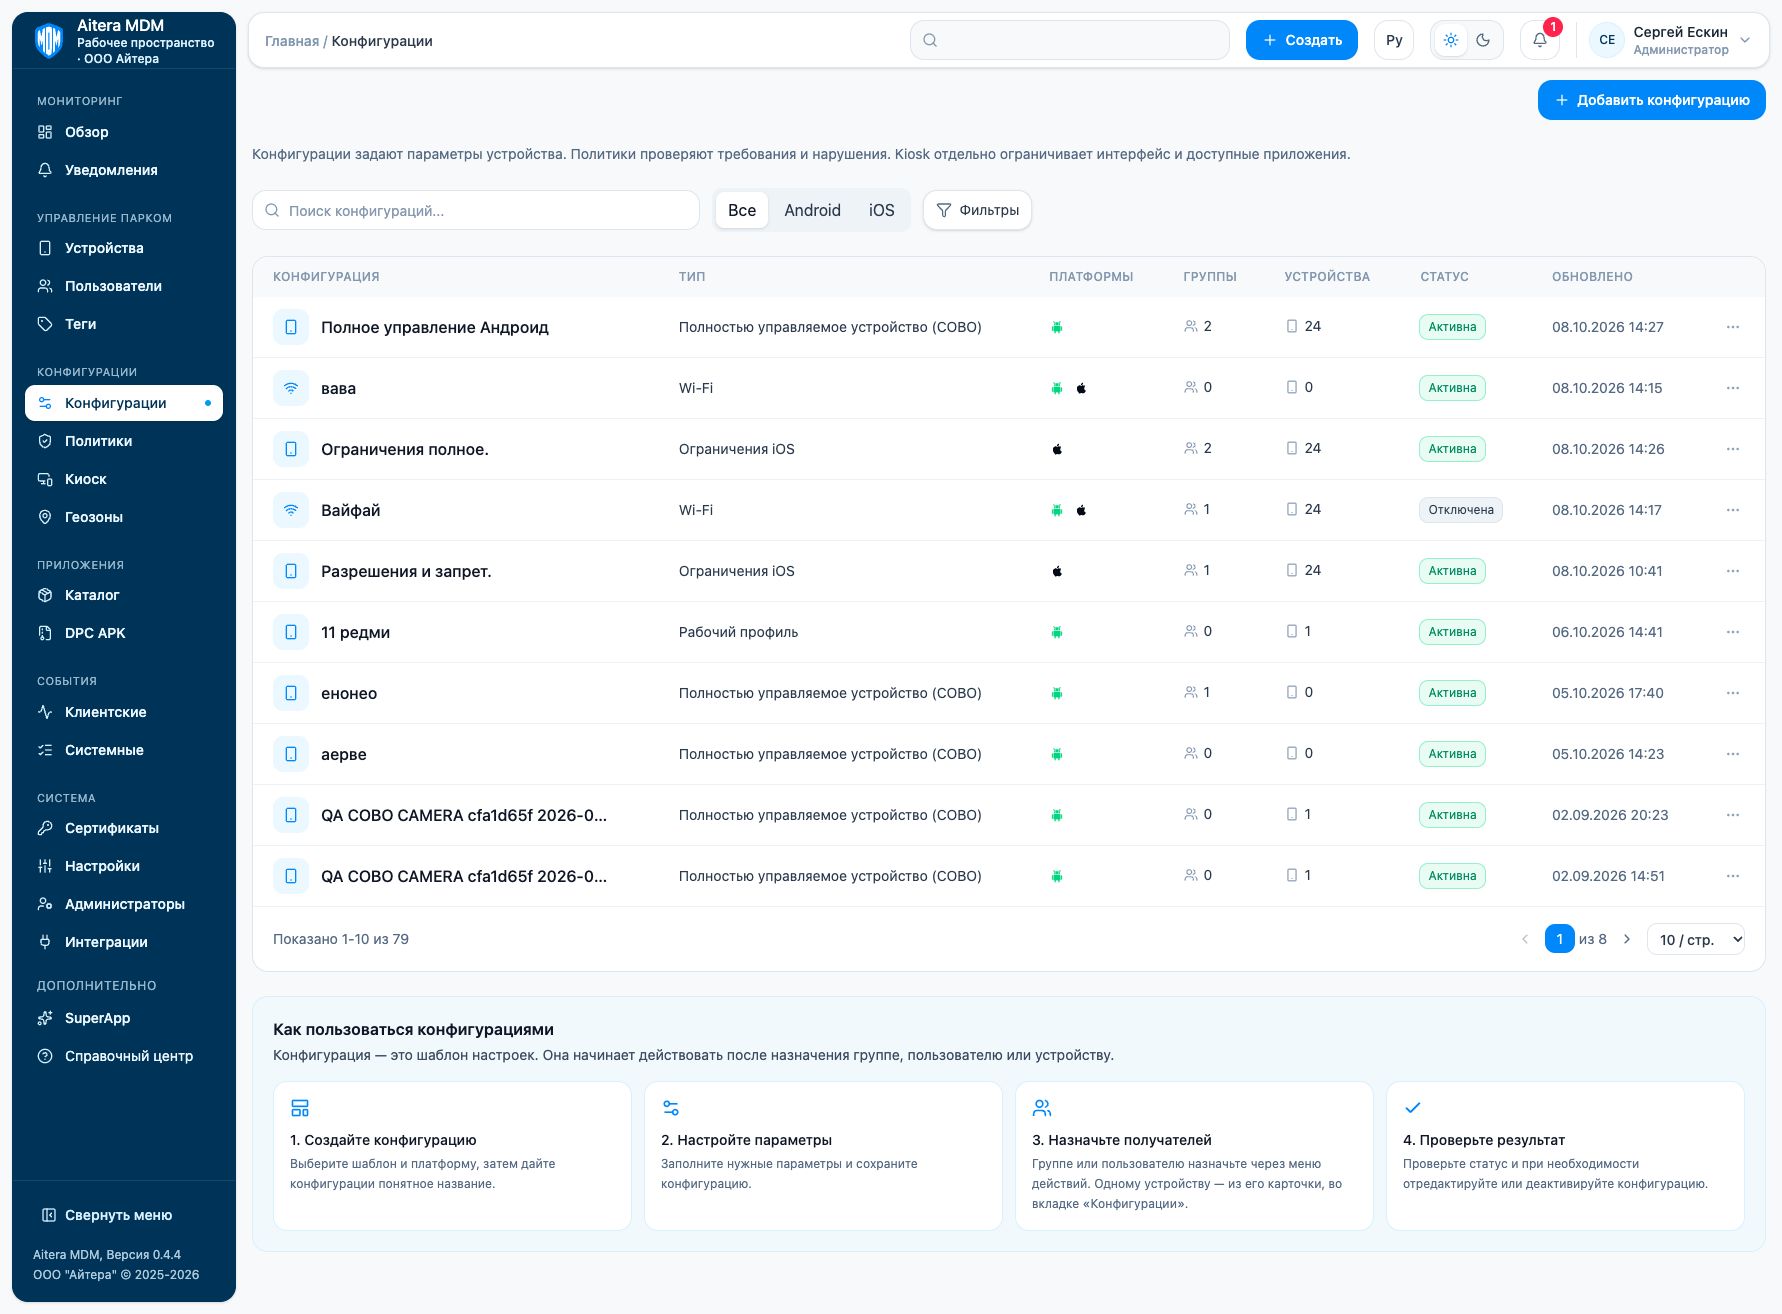Viewport: 1782px width, 1314px height.
Task: Switch to dark theme moon icon
Action: [x=1483, y=41]
